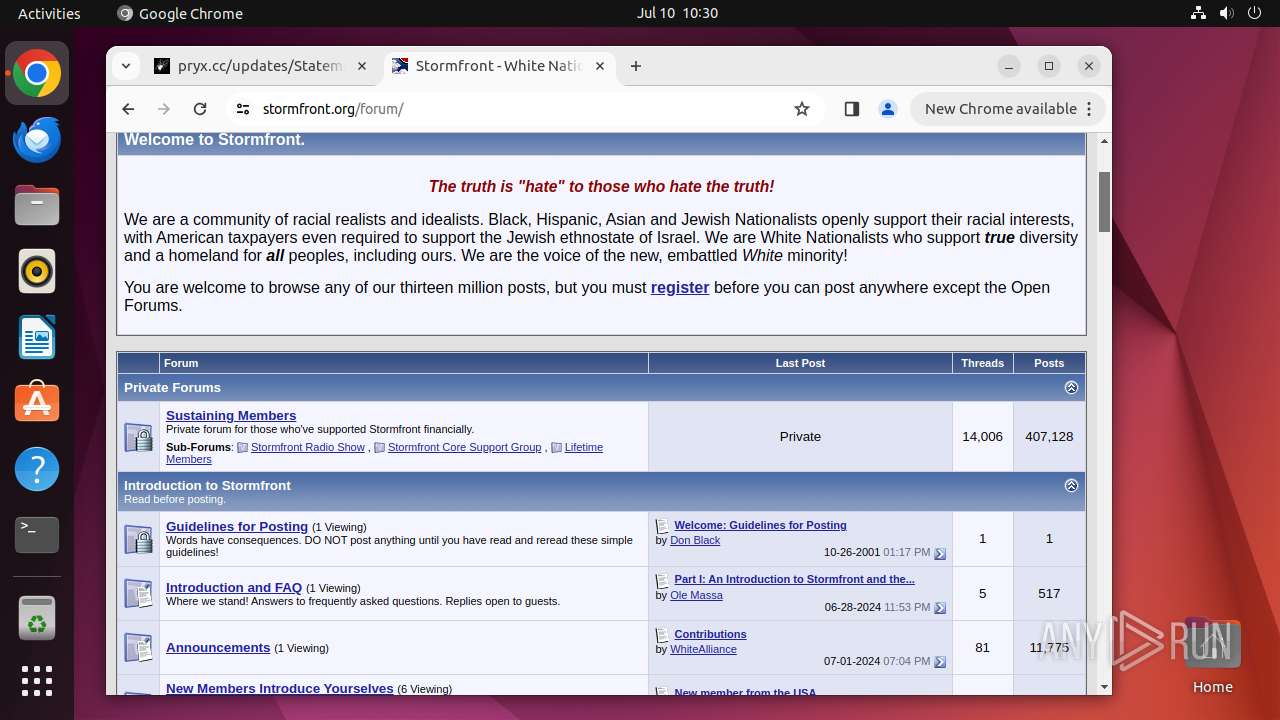Open Lifetime Members sub-forum link
1280x720 pixels.
tap(584, 447)
